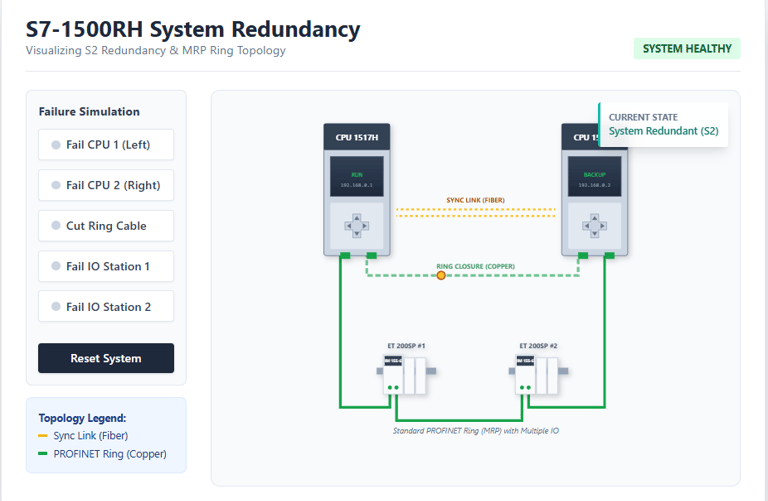Click the right CPU BACKUP display screen

click(x=594, y=177)
